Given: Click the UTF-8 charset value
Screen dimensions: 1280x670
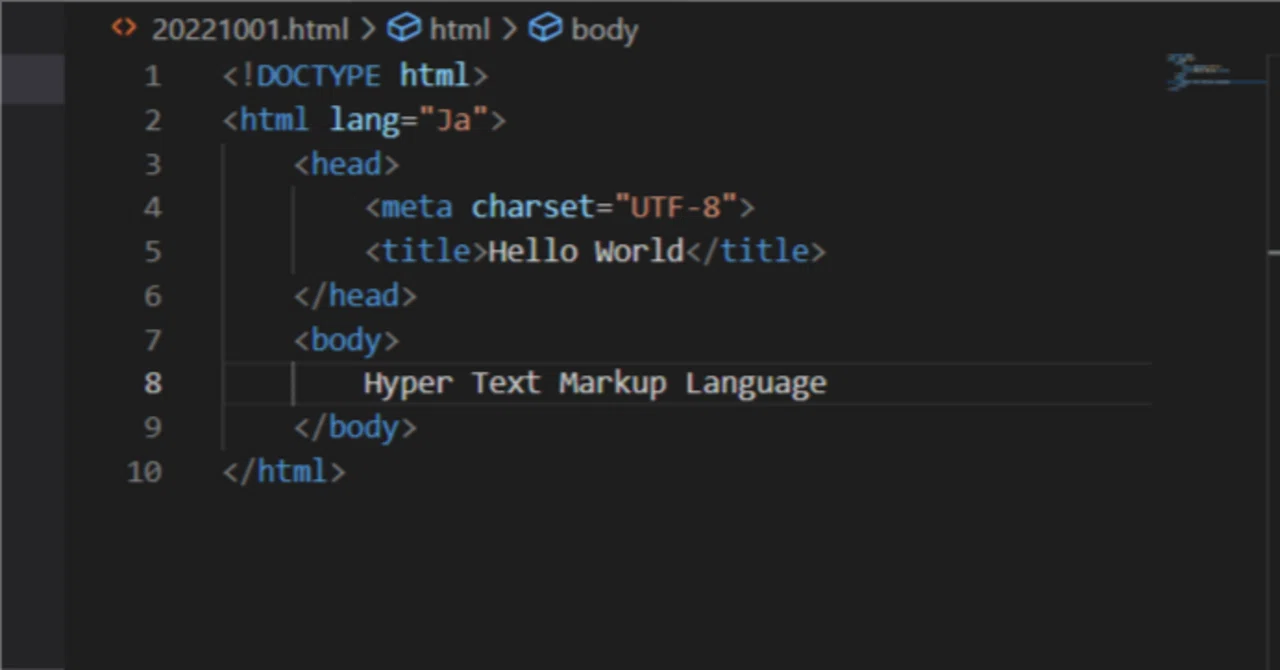Looking at the screenshot, I should pyautogui.click(x=676, y=207).
